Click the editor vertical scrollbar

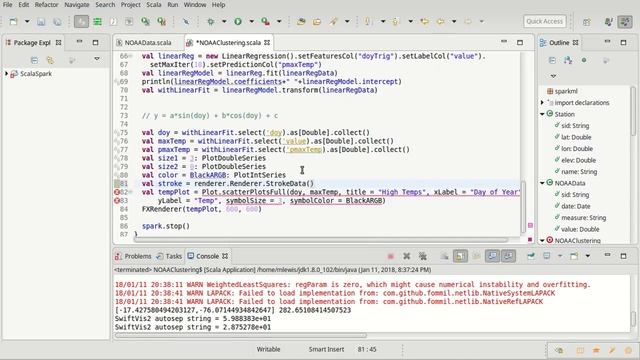pyautogui.click(x=523, y=207)
